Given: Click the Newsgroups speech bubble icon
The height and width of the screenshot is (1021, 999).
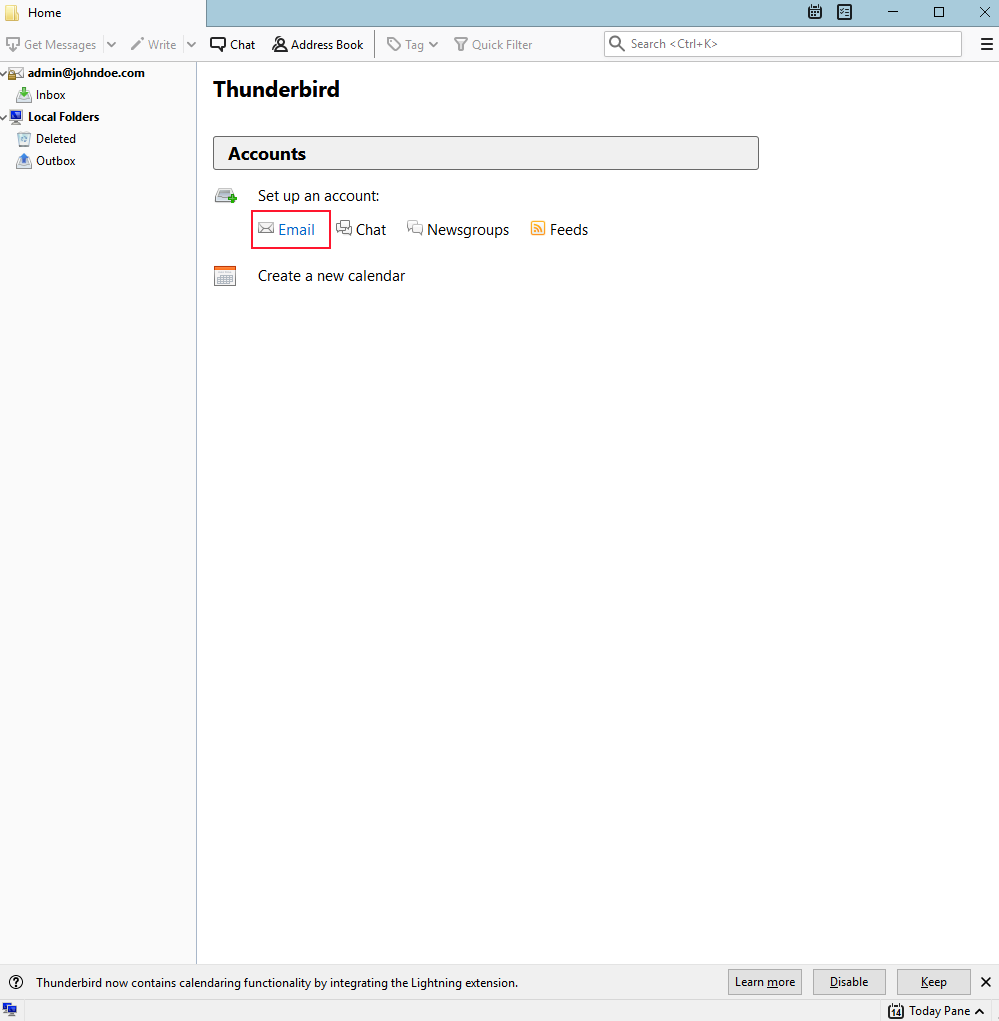Looking at the screenshot, I should tap(415, 228).
